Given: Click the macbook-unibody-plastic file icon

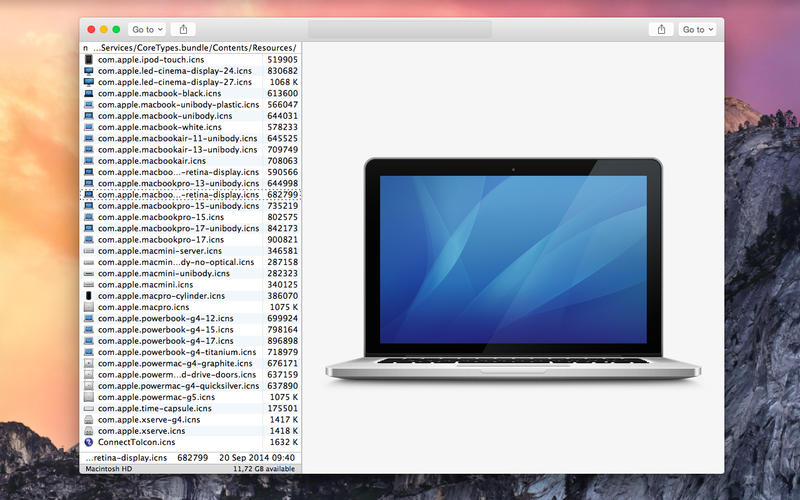Looking at the screenshot, I should (x=89, y=105).
